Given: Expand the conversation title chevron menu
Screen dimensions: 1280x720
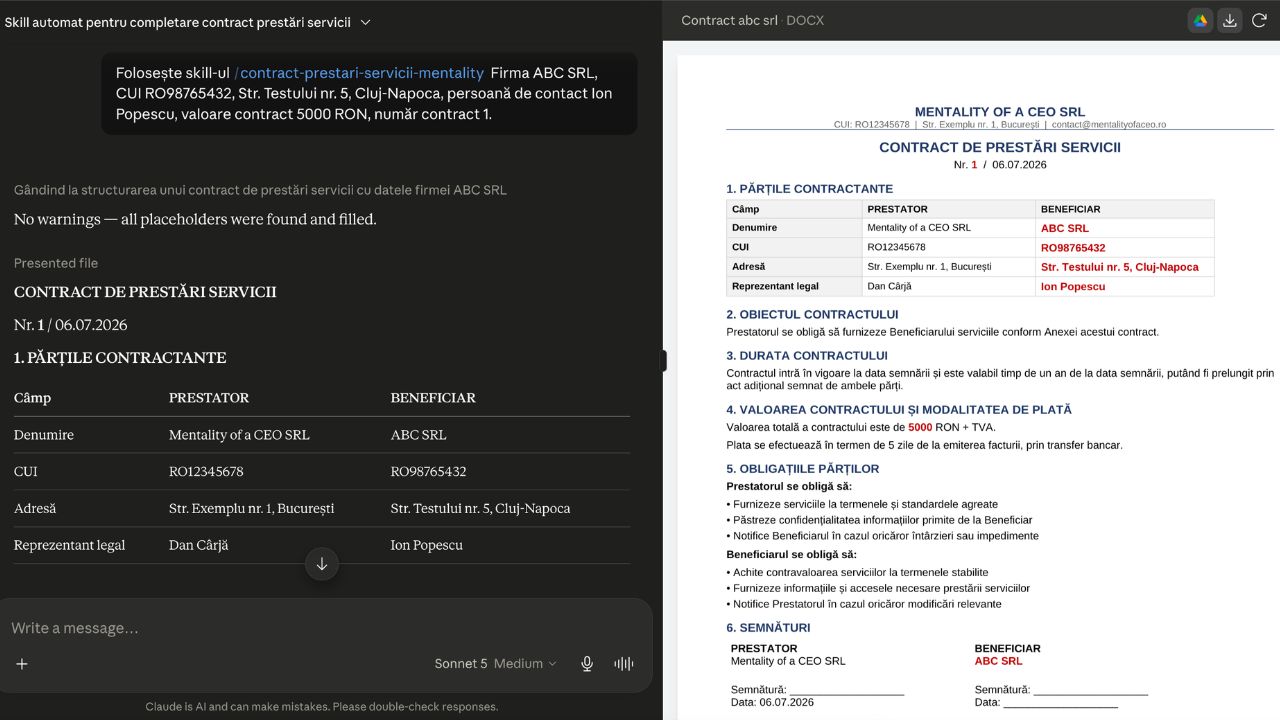Looking at the screenshot, I should [x=365, y=22].
